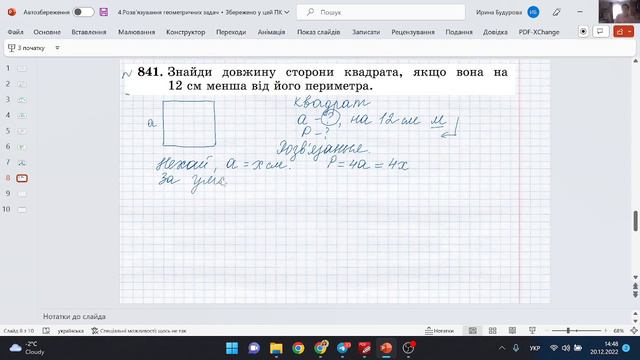This screenshot has height=360, width=640.
Task: Toggle the Автозбереження switch
Action: pyautogui.click(x=83, y=12)
